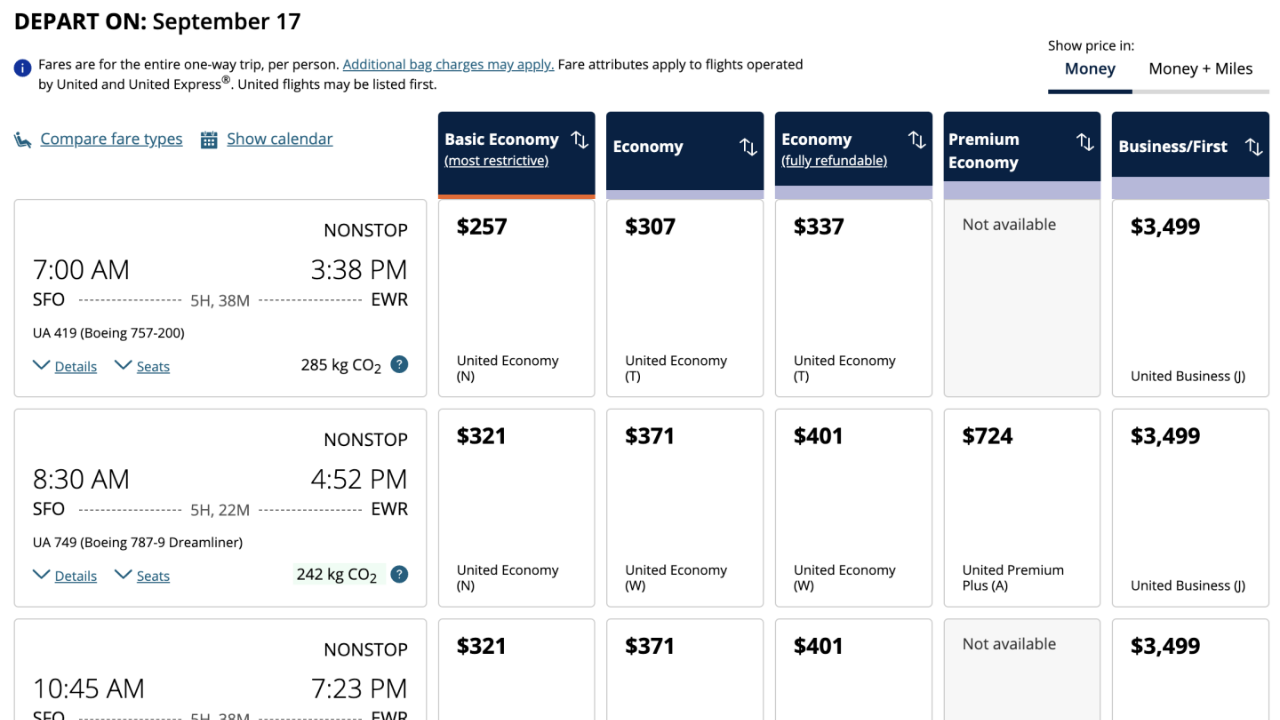Click the blue info icon beside the fare notice
The image size is (1280, 720).
[22, 67]
